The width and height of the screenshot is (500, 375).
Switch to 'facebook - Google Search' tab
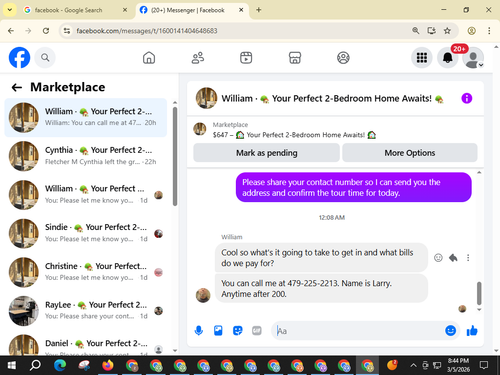point(68,10)
